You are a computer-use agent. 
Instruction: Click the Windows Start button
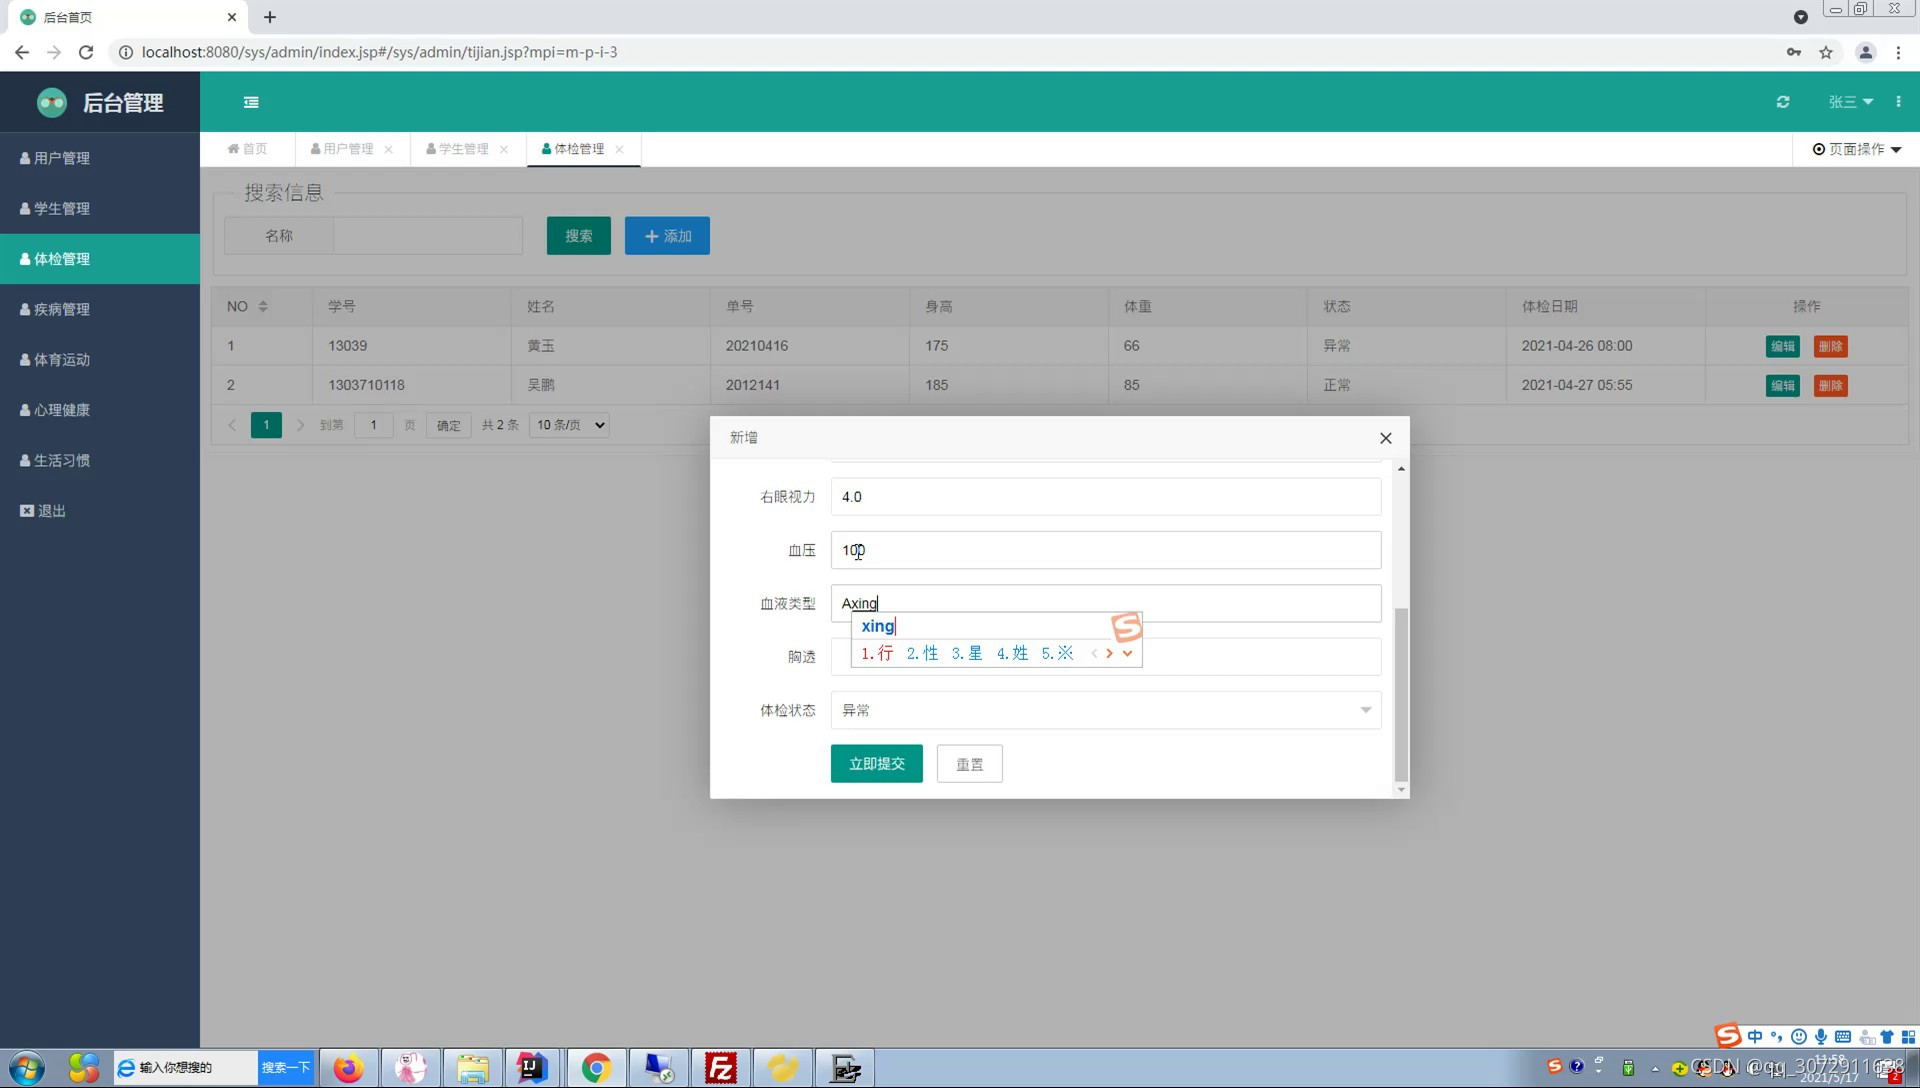pyautogui.click(x=27, y=1068)
